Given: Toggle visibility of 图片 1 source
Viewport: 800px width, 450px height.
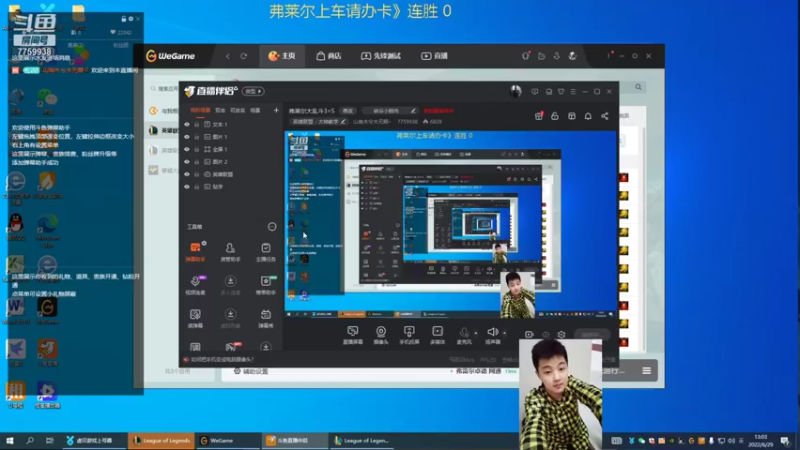Looking at the screenshot, I should [187, 137].
